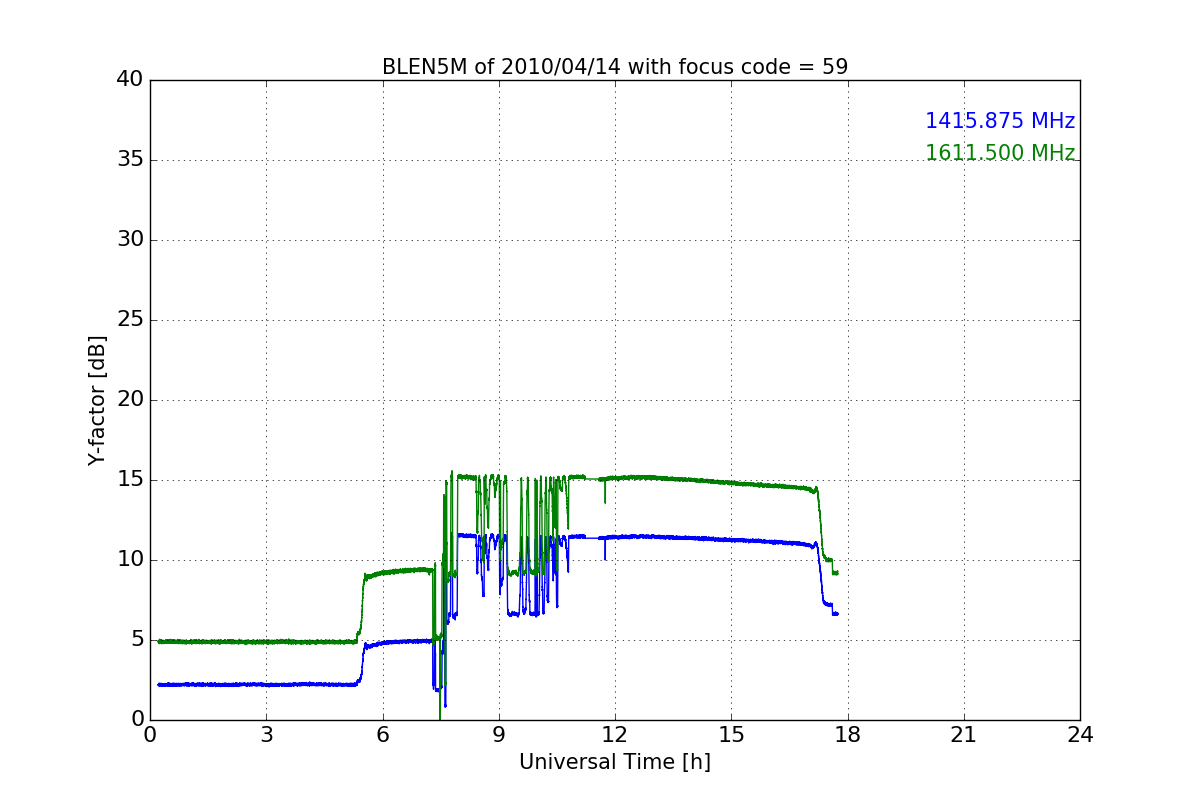Click the x-axis tick label '24'
Viewport: 1200px width, 800px height.
(x=1080, y=735)
